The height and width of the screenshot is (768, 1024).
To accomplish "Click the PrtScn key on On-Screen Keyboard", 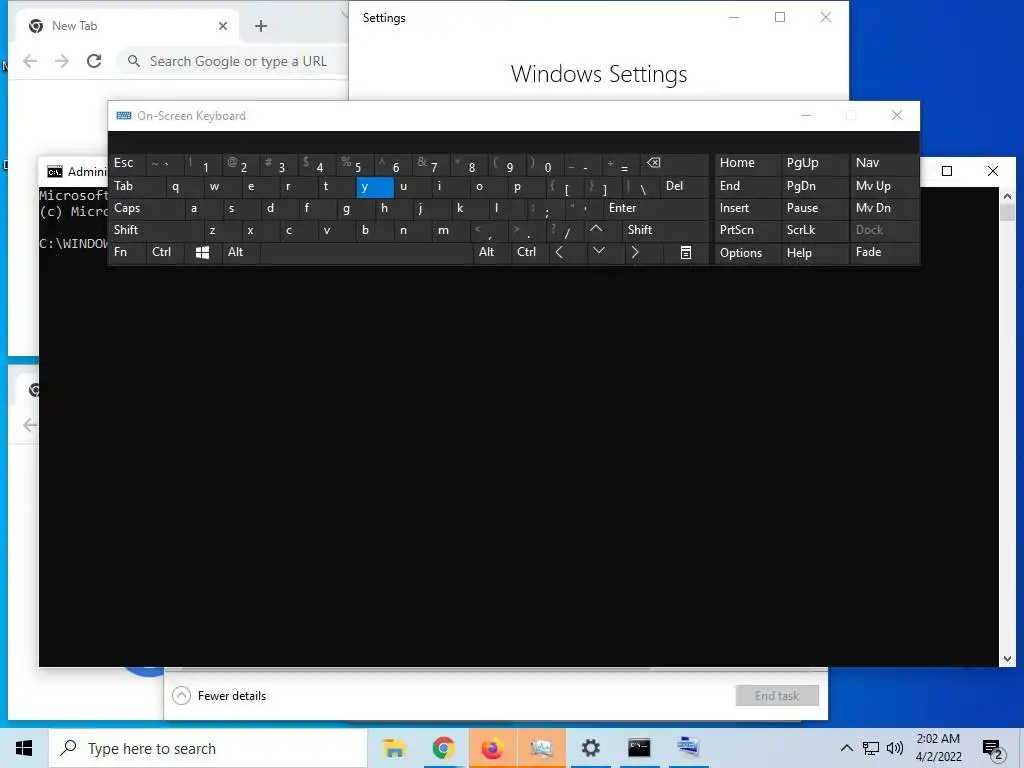I will coord(747,230).
